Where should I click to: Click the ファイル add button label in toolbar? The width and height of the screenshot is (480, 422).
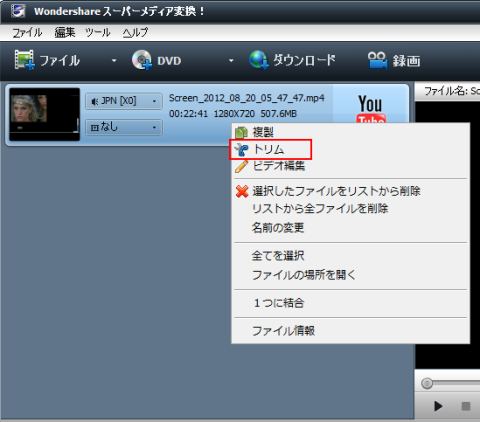(60, 61)
